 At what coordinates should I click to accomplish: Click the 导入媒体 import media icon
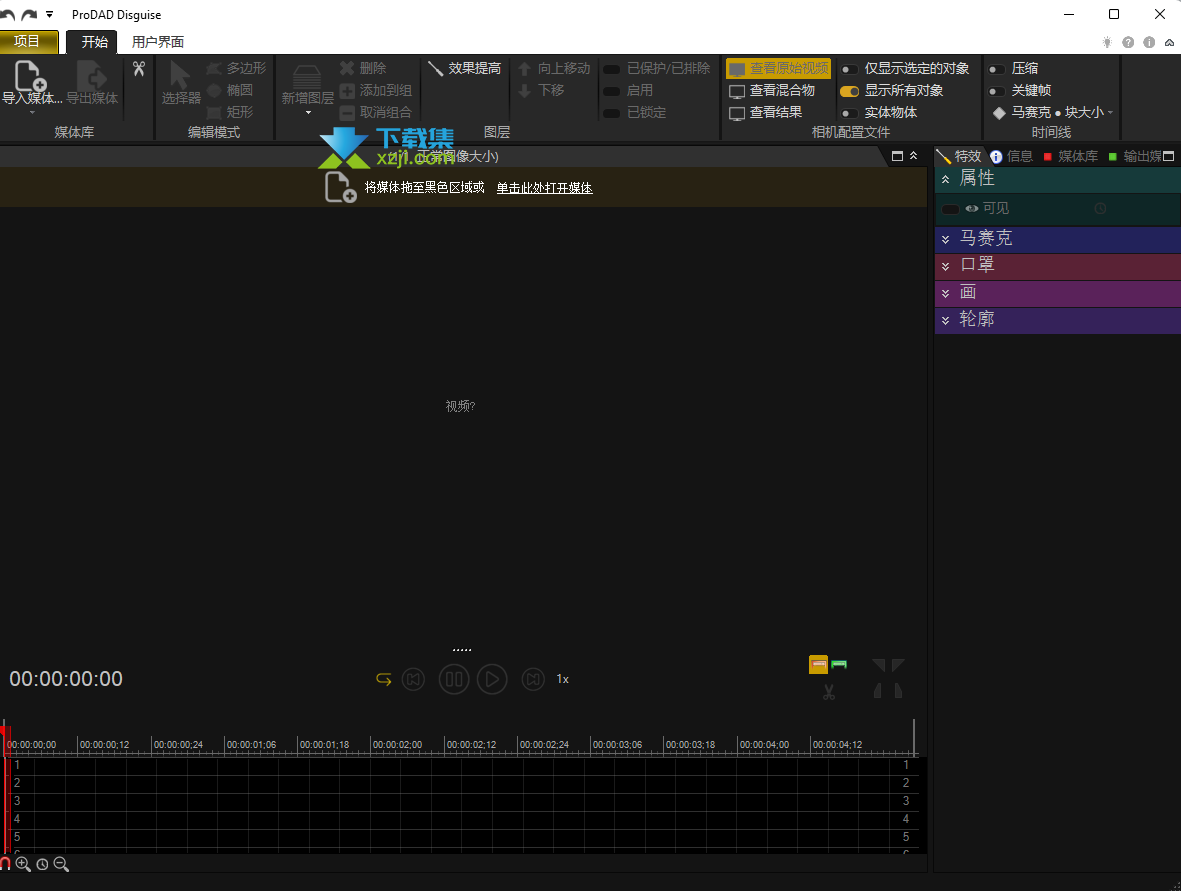point(31,77)
